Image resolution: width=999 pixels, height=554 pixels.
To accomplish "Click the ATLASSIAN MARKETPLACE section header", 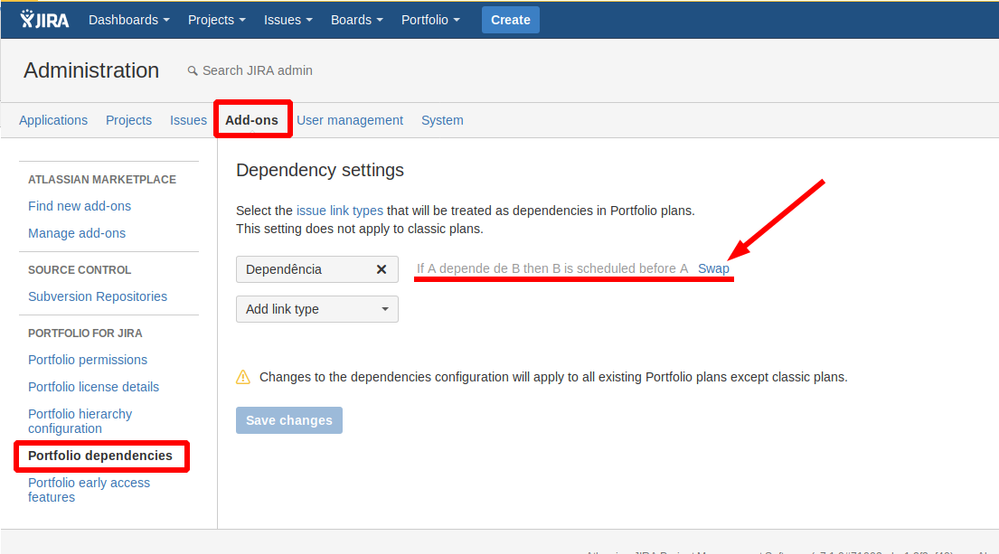I will click(x=102, y=180).
